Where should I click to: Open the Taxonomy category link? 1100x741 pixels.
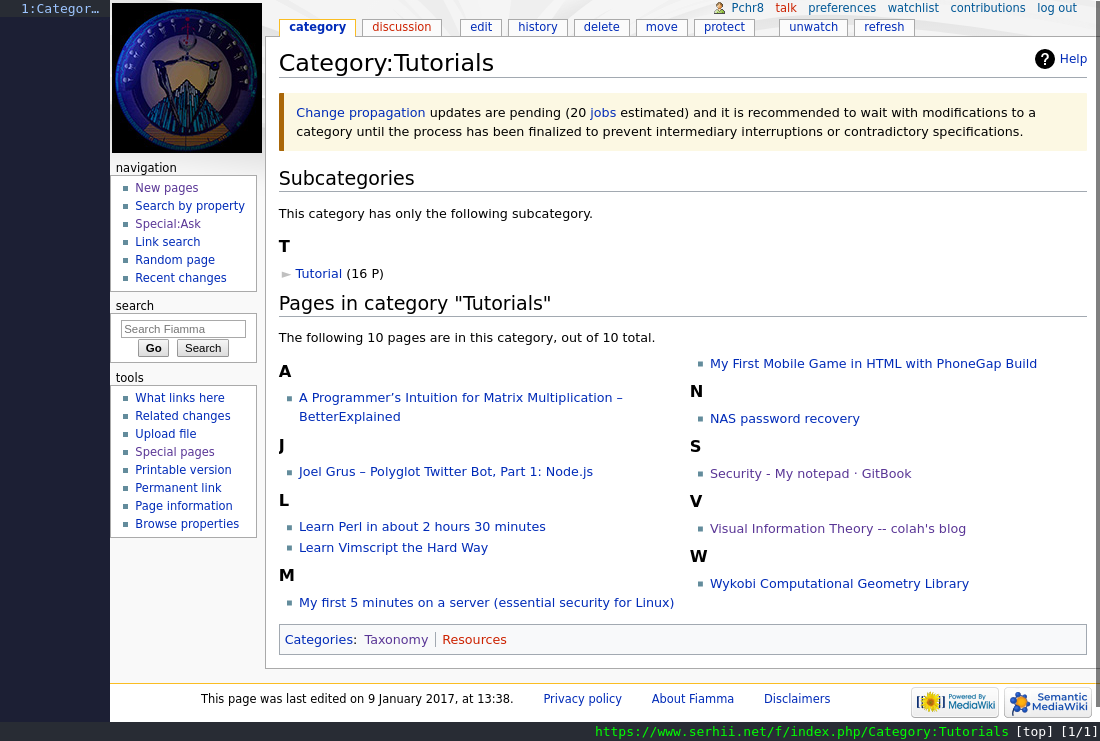[x=396, y=640]
